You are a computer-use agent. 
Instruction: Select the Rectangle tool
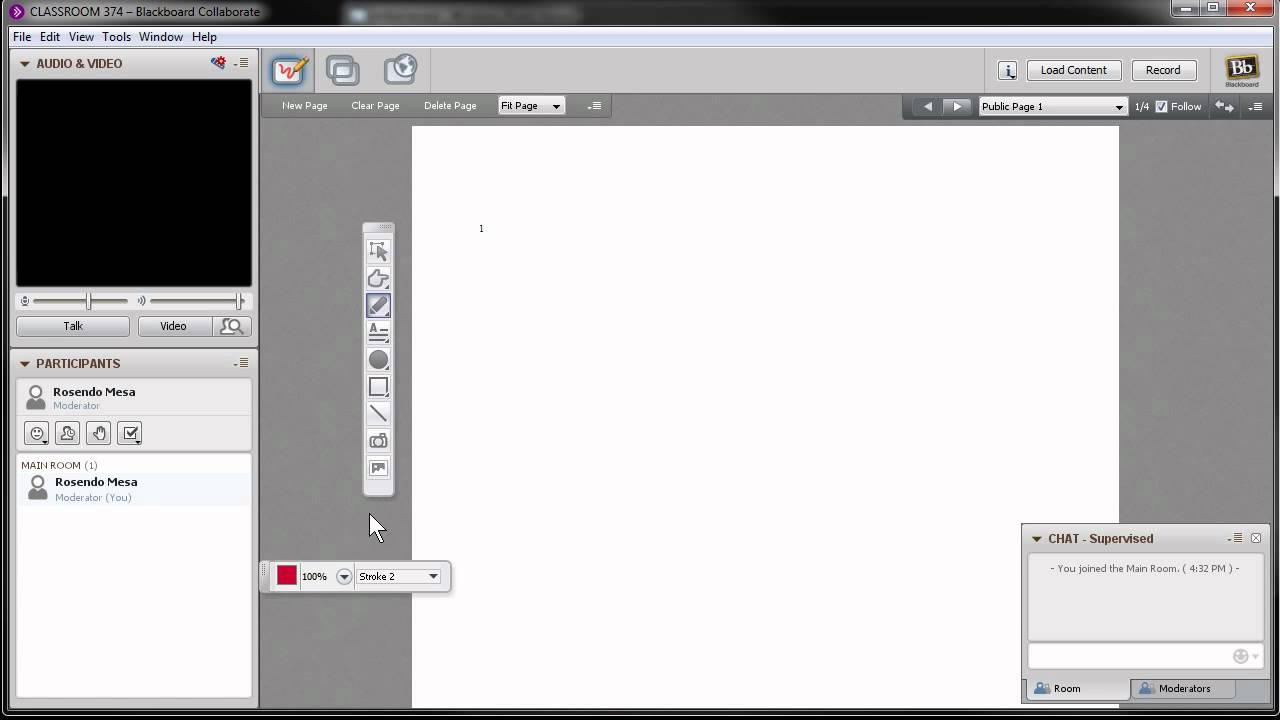pyautogui.click(x=378, y=386)
